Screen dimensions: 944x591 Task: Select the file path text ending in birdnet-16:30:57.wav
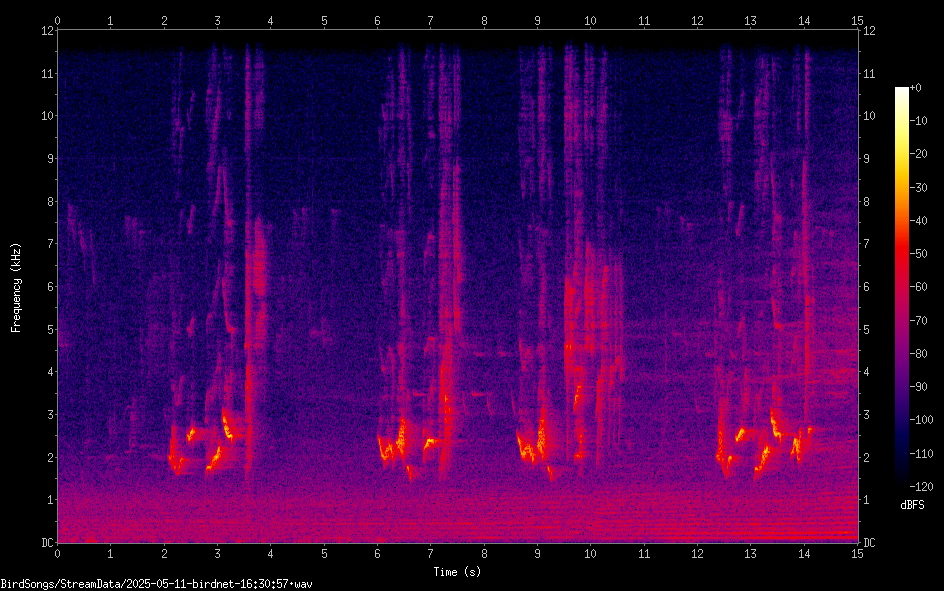click(157, 584)
